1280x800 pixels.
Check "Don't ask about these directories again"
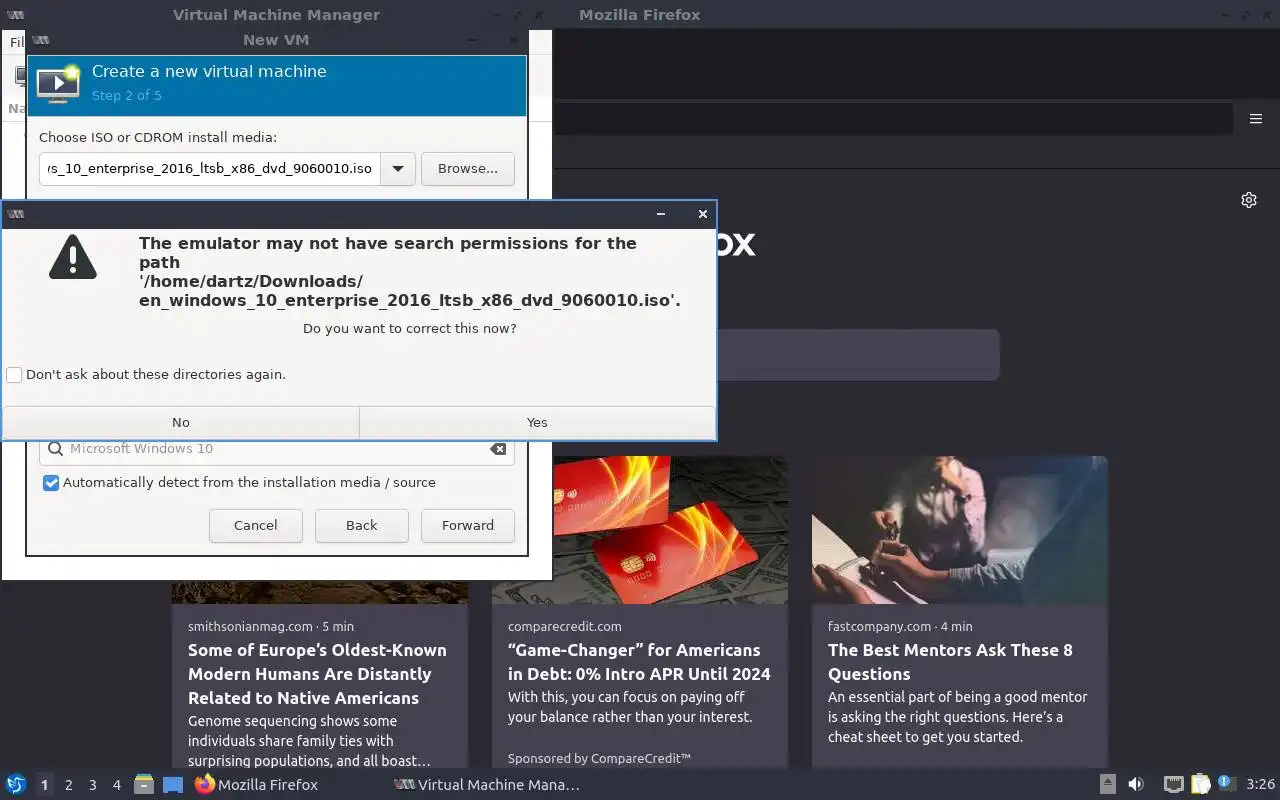click(14, 375)
